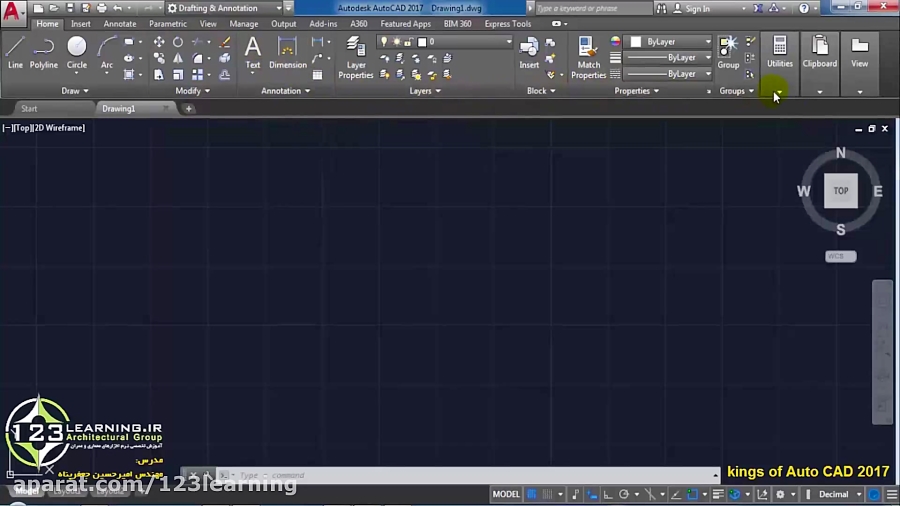Expand the Block panel

pyautogui.click(x=541, y=91)
